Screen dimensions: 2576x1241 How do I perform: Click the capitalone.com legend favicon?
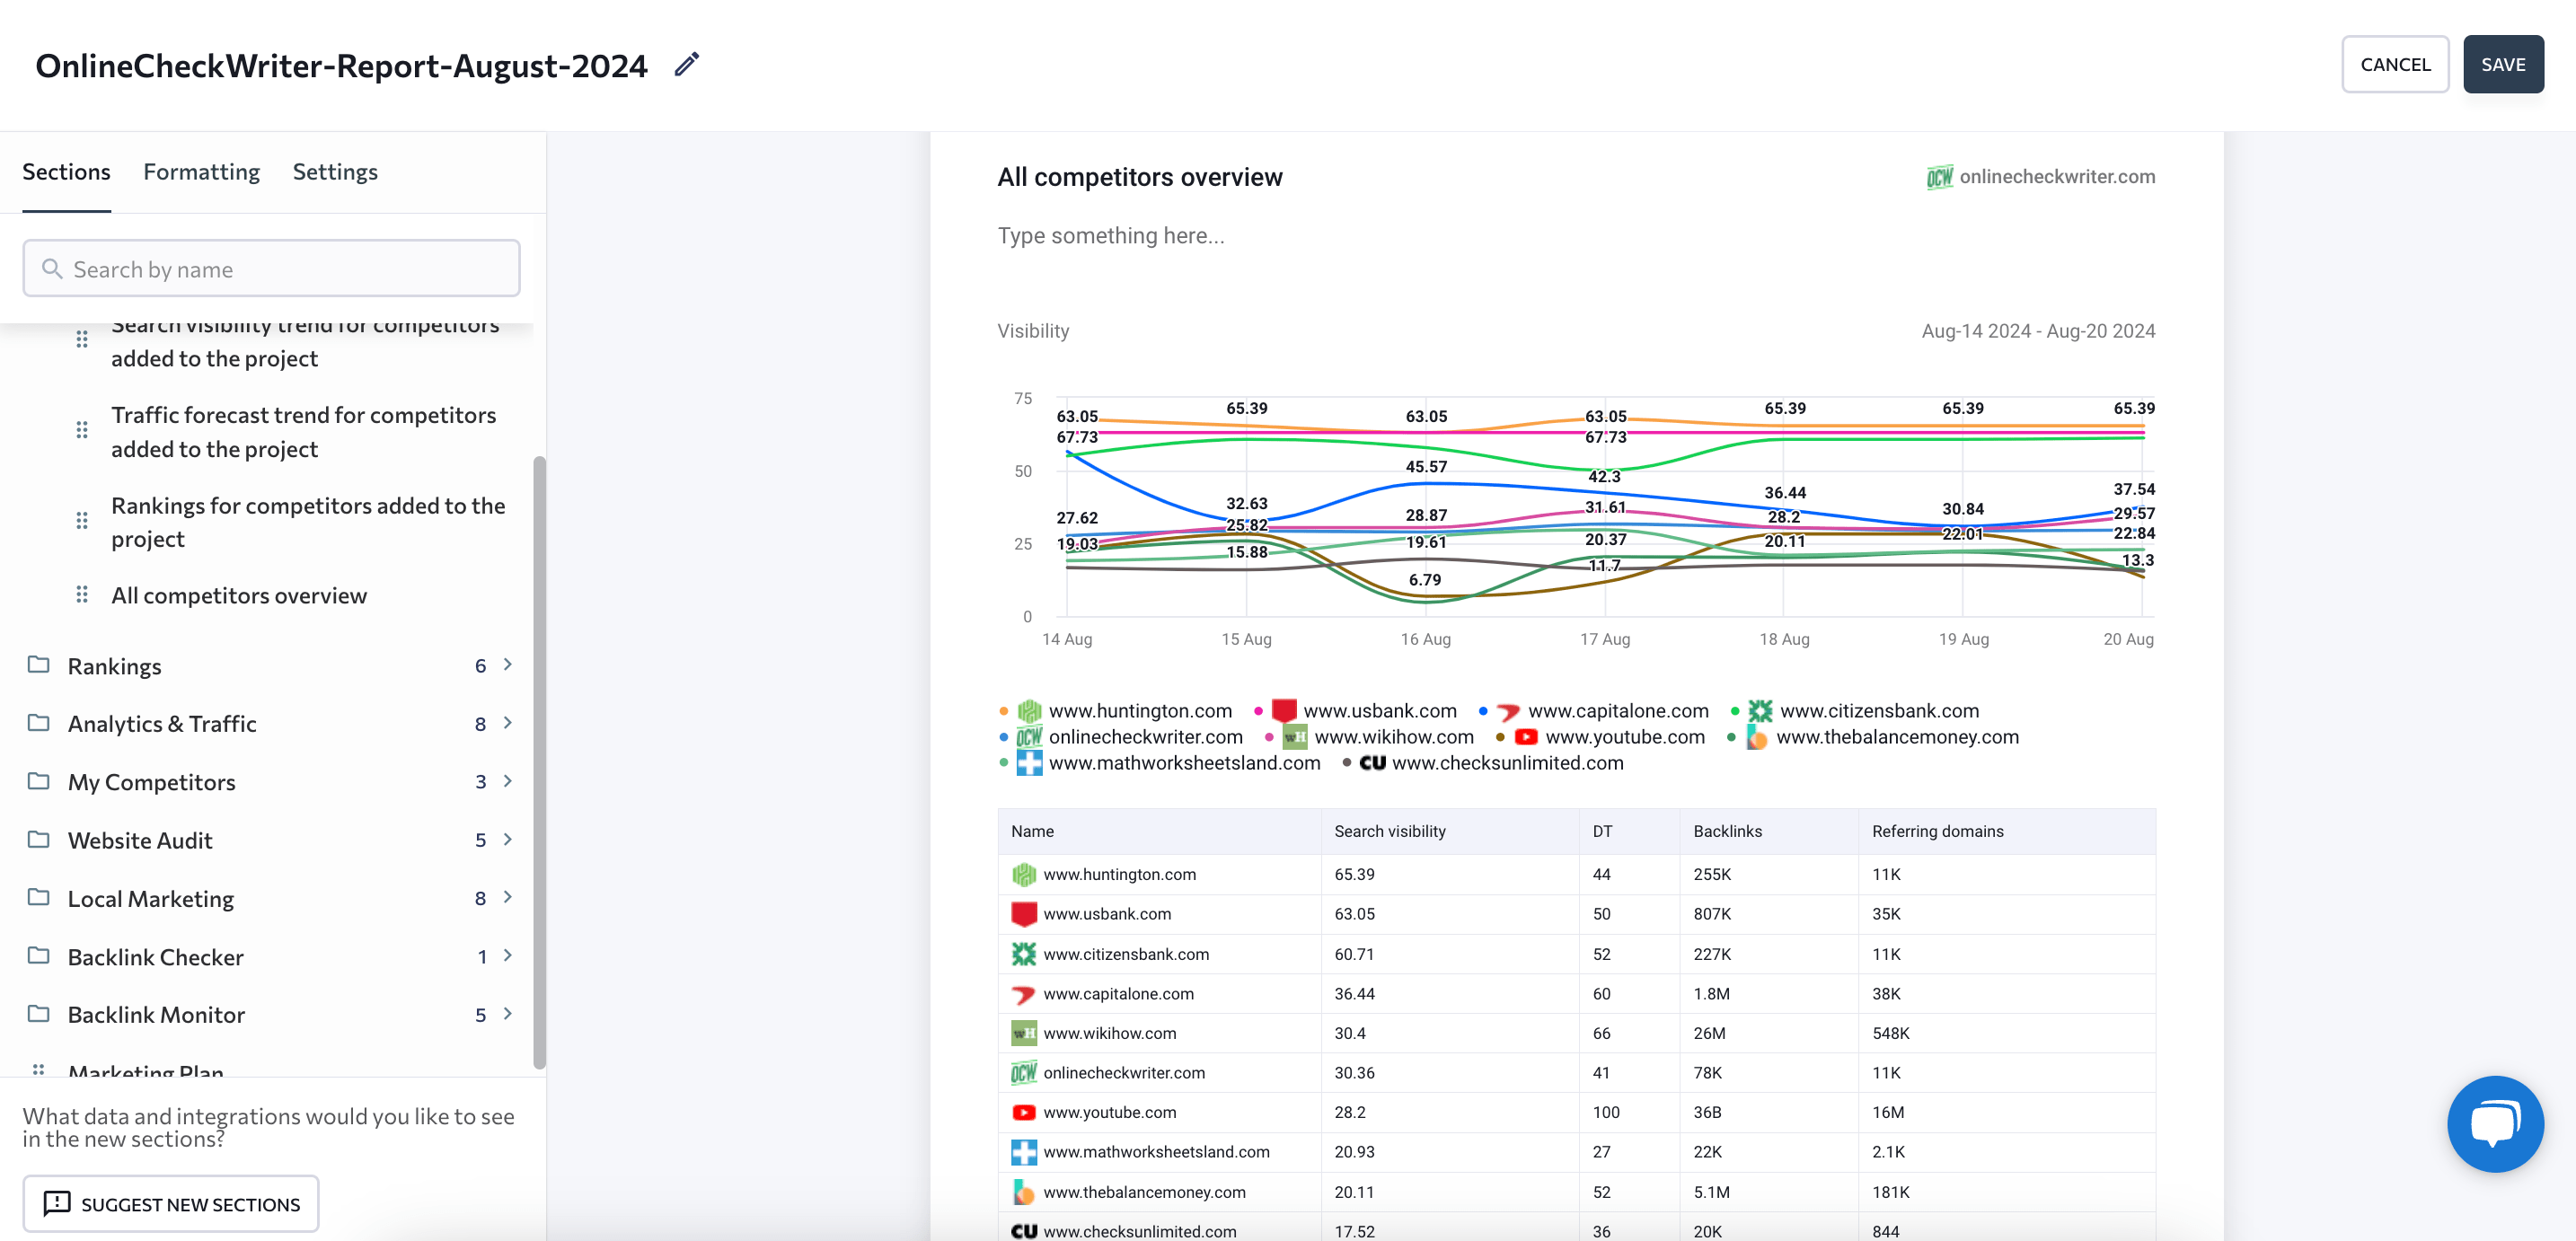tap(1508, 711)
